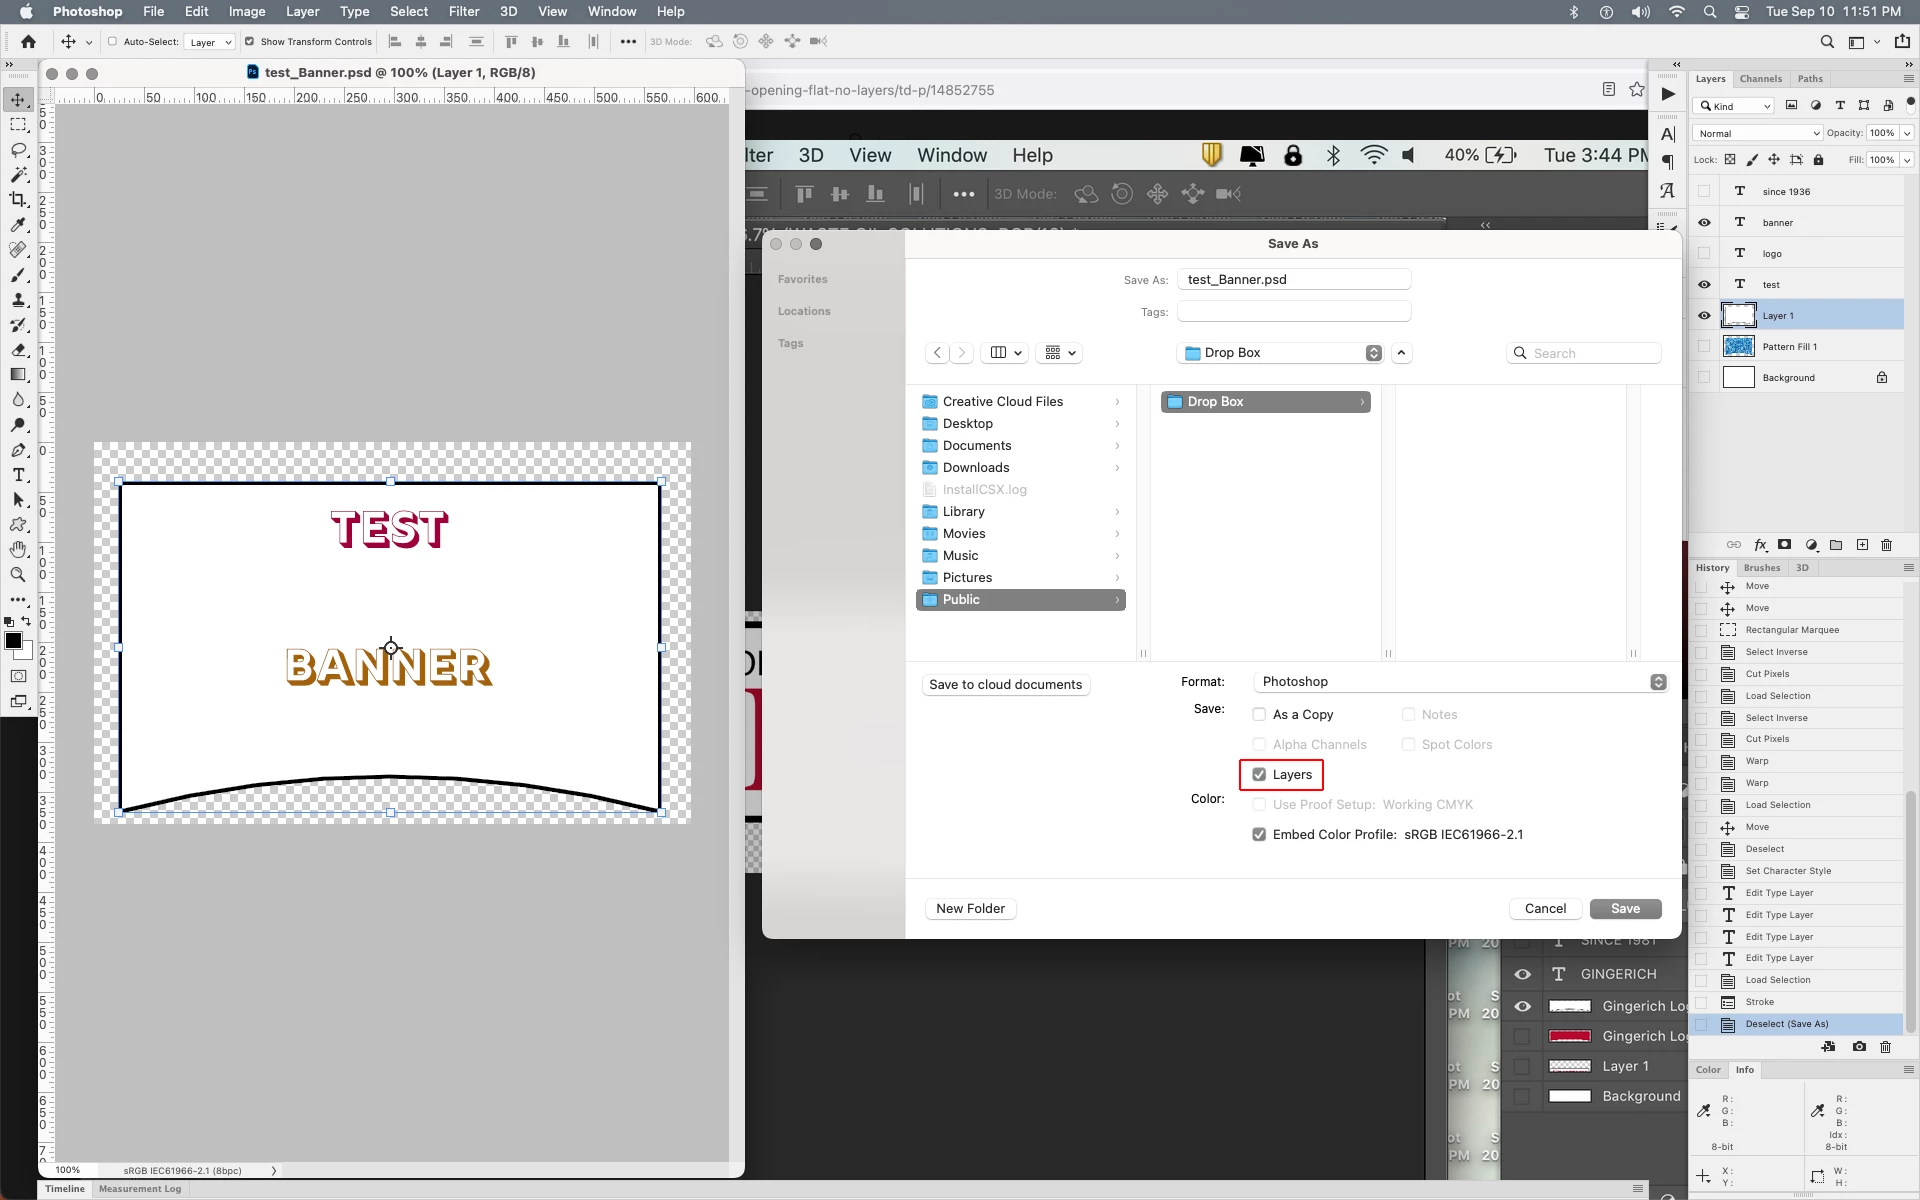
Task: Switch to the Channels tab
Action: point(1760,79)
